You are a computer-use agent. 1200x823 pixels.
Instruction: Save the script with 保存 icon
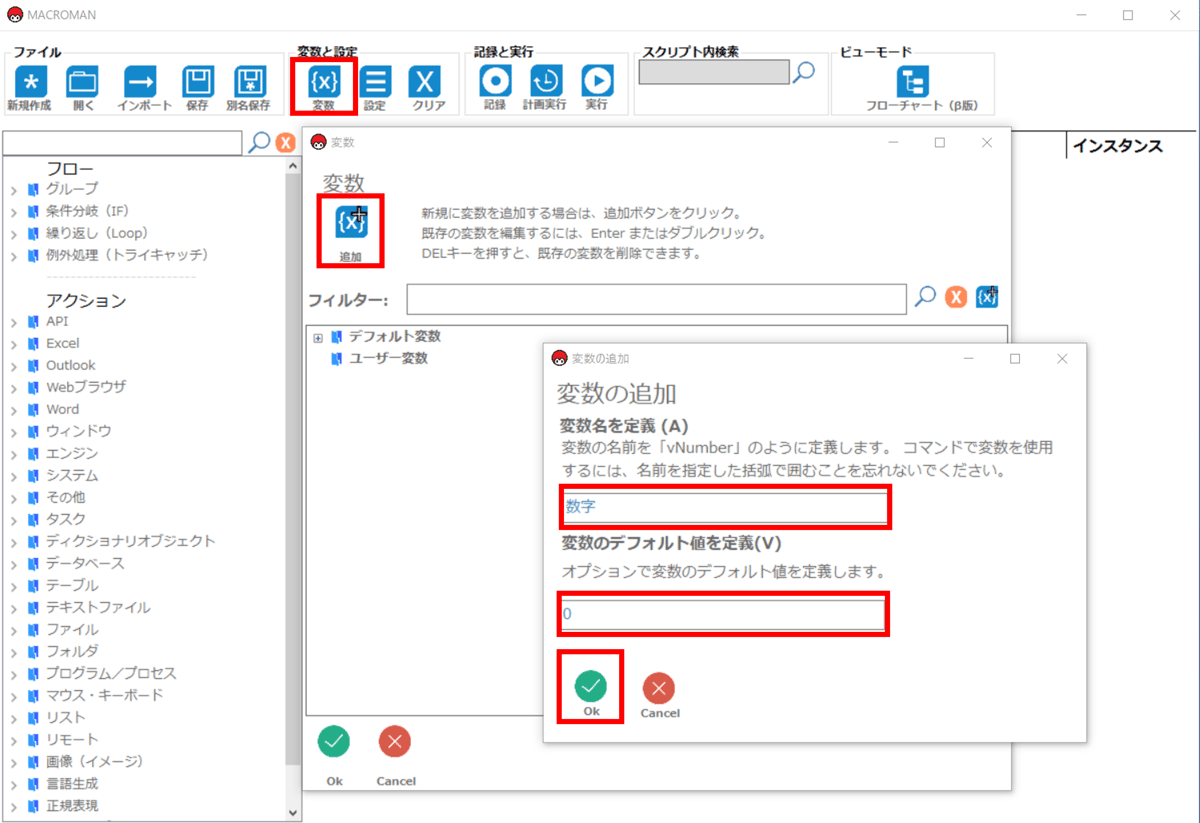(x=199, y=82)
